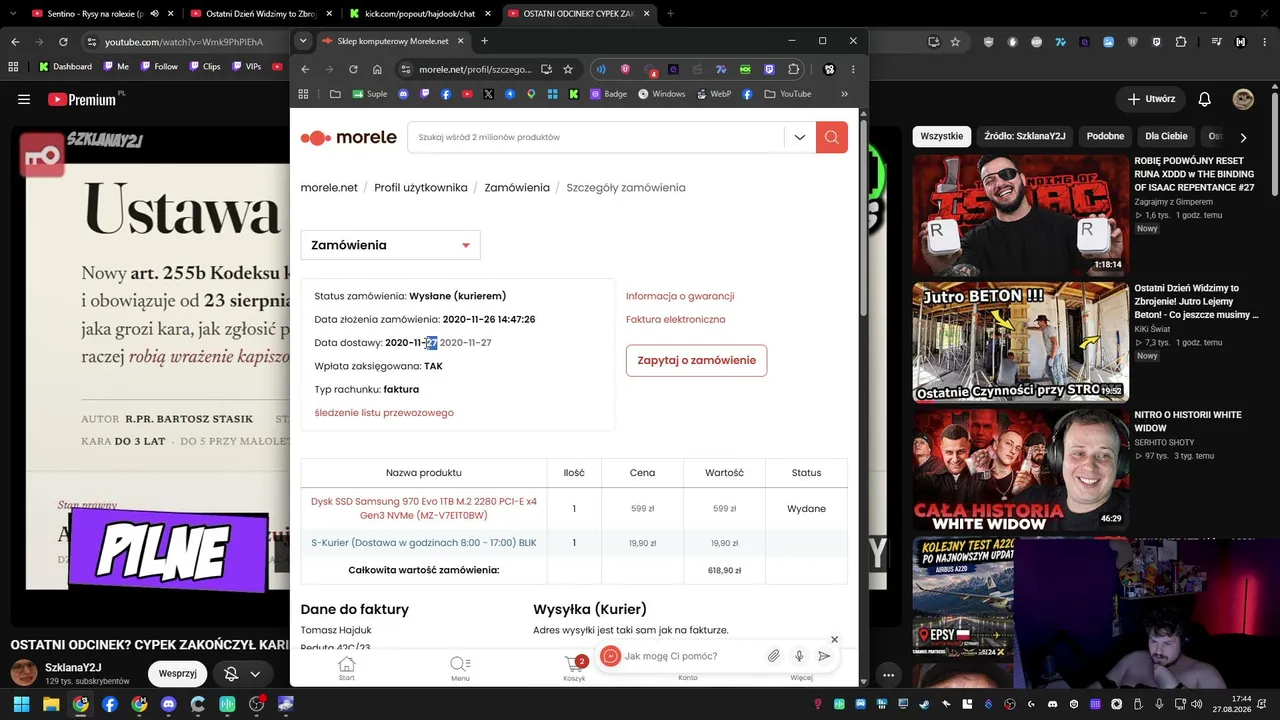Open the YouTube account avatar menu
Screen dimensions: 1280x720
tap(1243, 99)
